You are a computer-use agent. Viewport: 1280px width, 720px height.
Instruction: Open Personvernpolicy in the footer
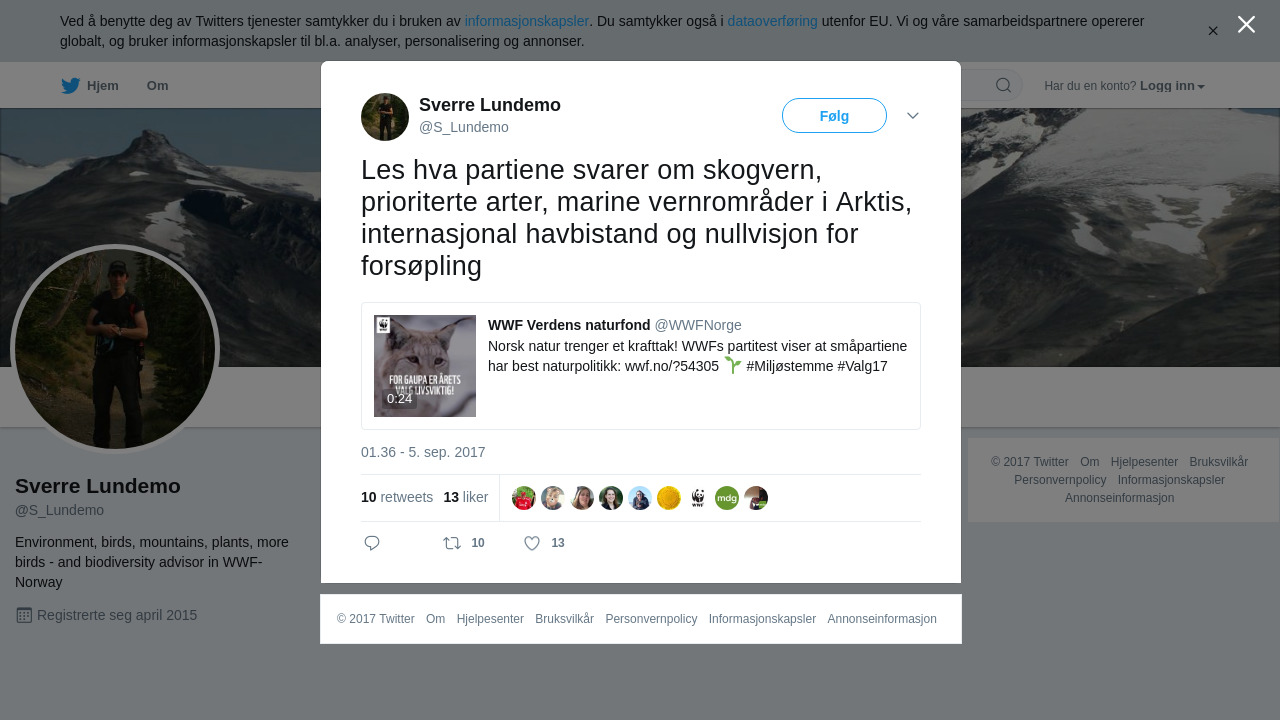pos(651,619)
